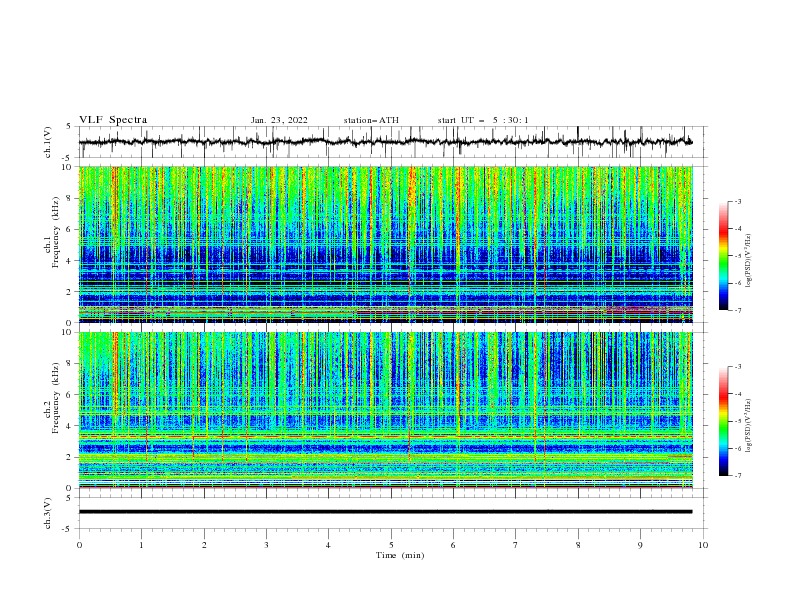Click the ch.2 PSD color scale bar
Viewport: 792px width, 612px height.
click(x=723, y=421)
